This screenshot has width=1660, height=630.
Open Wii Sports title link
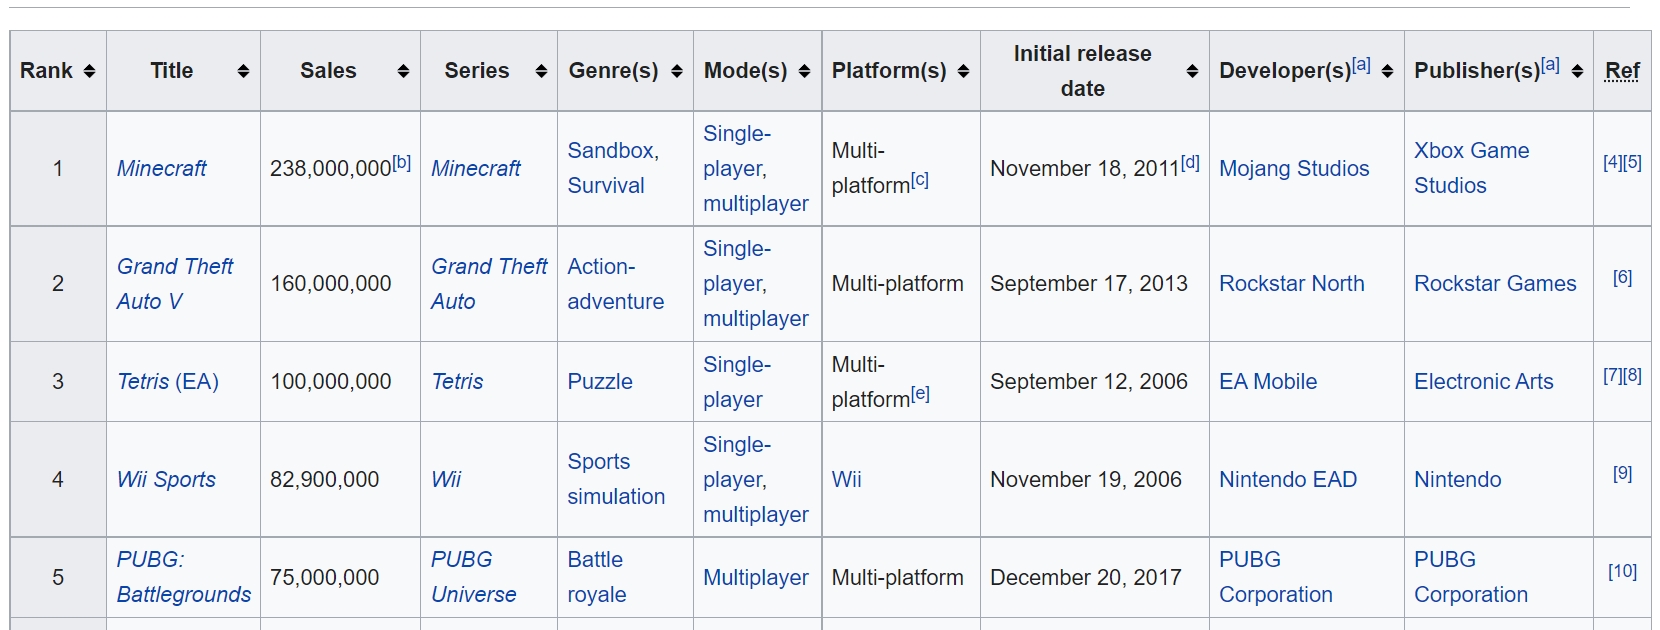(166, 479)
